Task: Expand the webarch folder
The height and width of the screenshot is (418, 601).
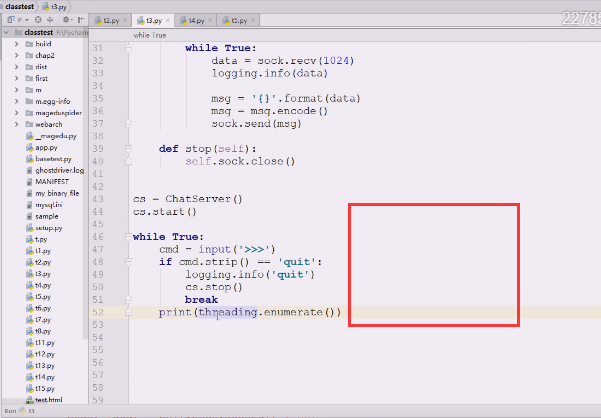Action: coord(16,125)
